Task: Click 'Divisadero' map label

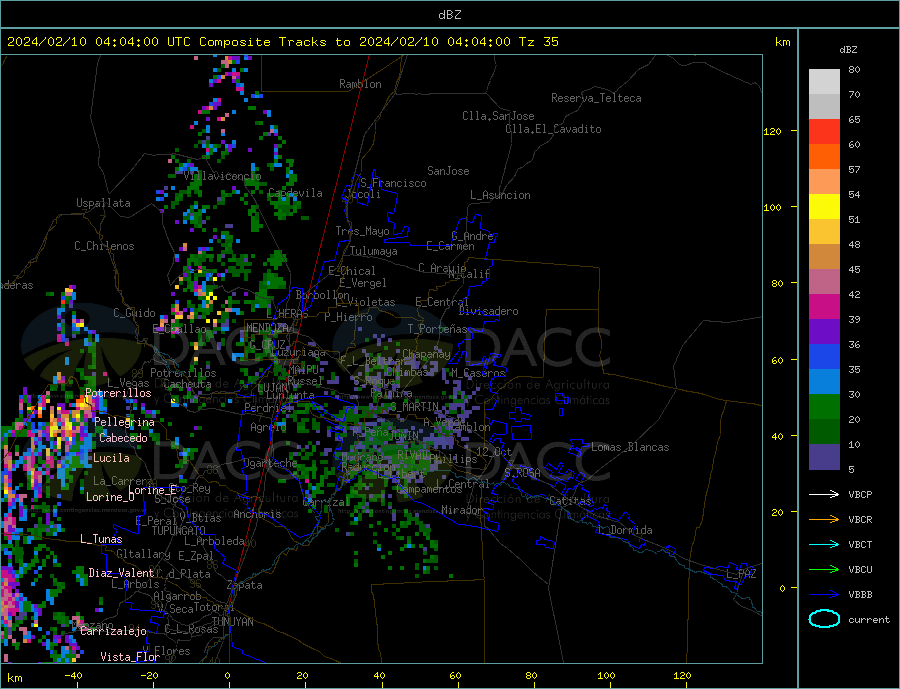Action: pyautogui.click(x=488, y=311)
